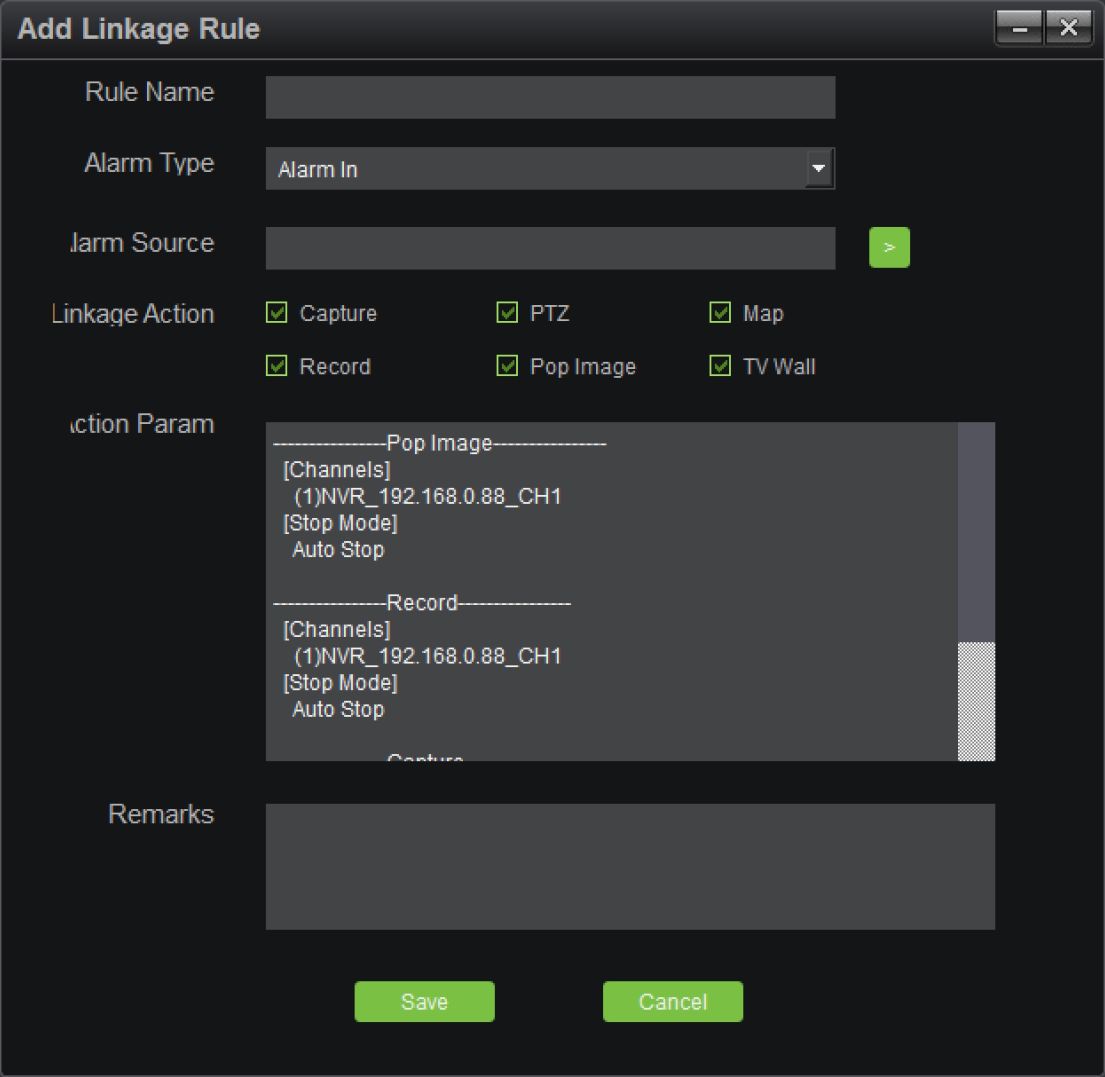The width and height of the screenshot is (1105, 1077).
Task: Click the green Alarm Source arrow button
Action: tap(889, 248)
